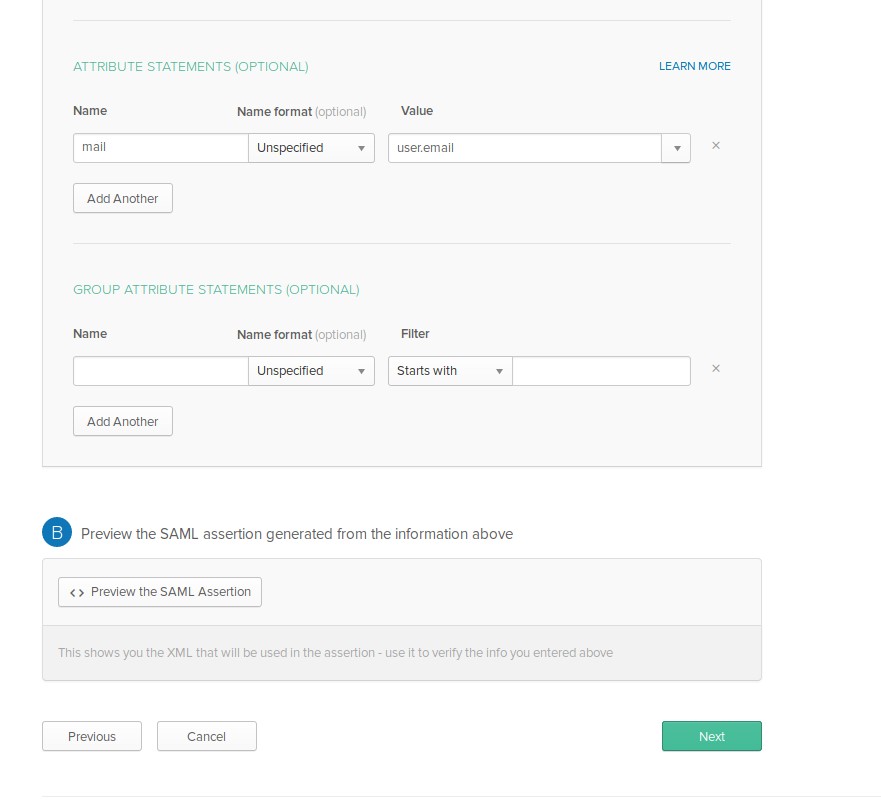Click the code brackets icon on Preview button

click(x=77, y=592)
